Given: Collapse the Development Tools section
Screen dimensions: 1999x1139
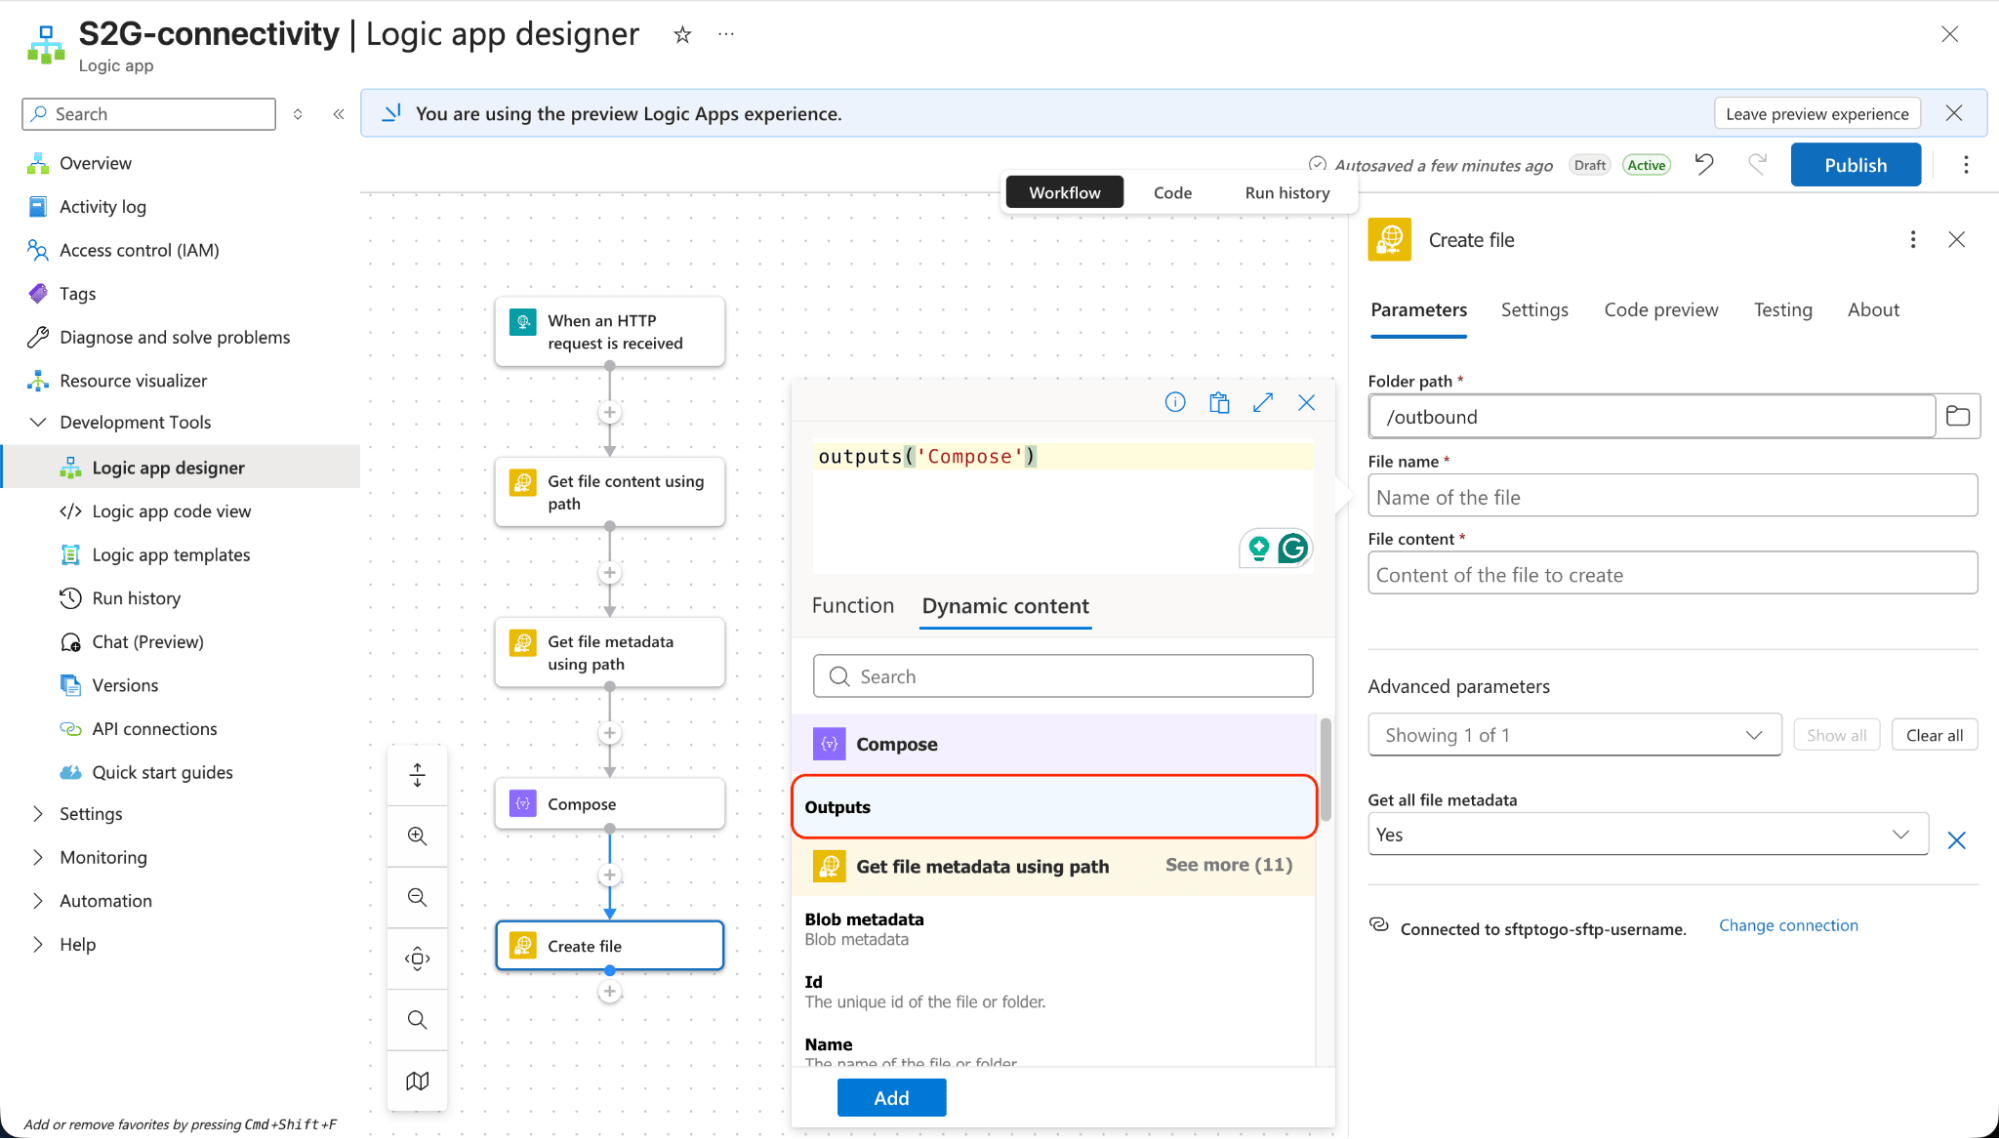Looking at the screenshot, I should pos(38,422).
